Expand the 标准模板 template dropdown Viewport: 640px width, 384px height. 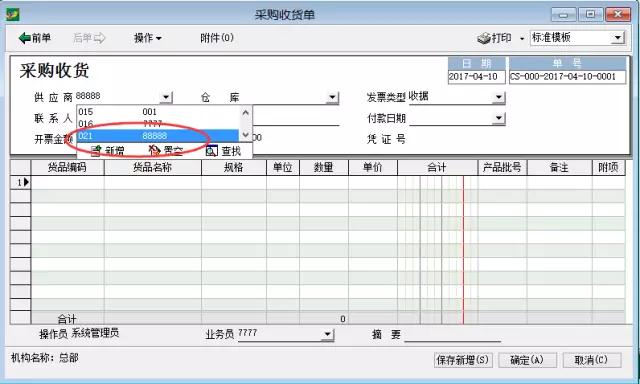[x=618, y=38]
